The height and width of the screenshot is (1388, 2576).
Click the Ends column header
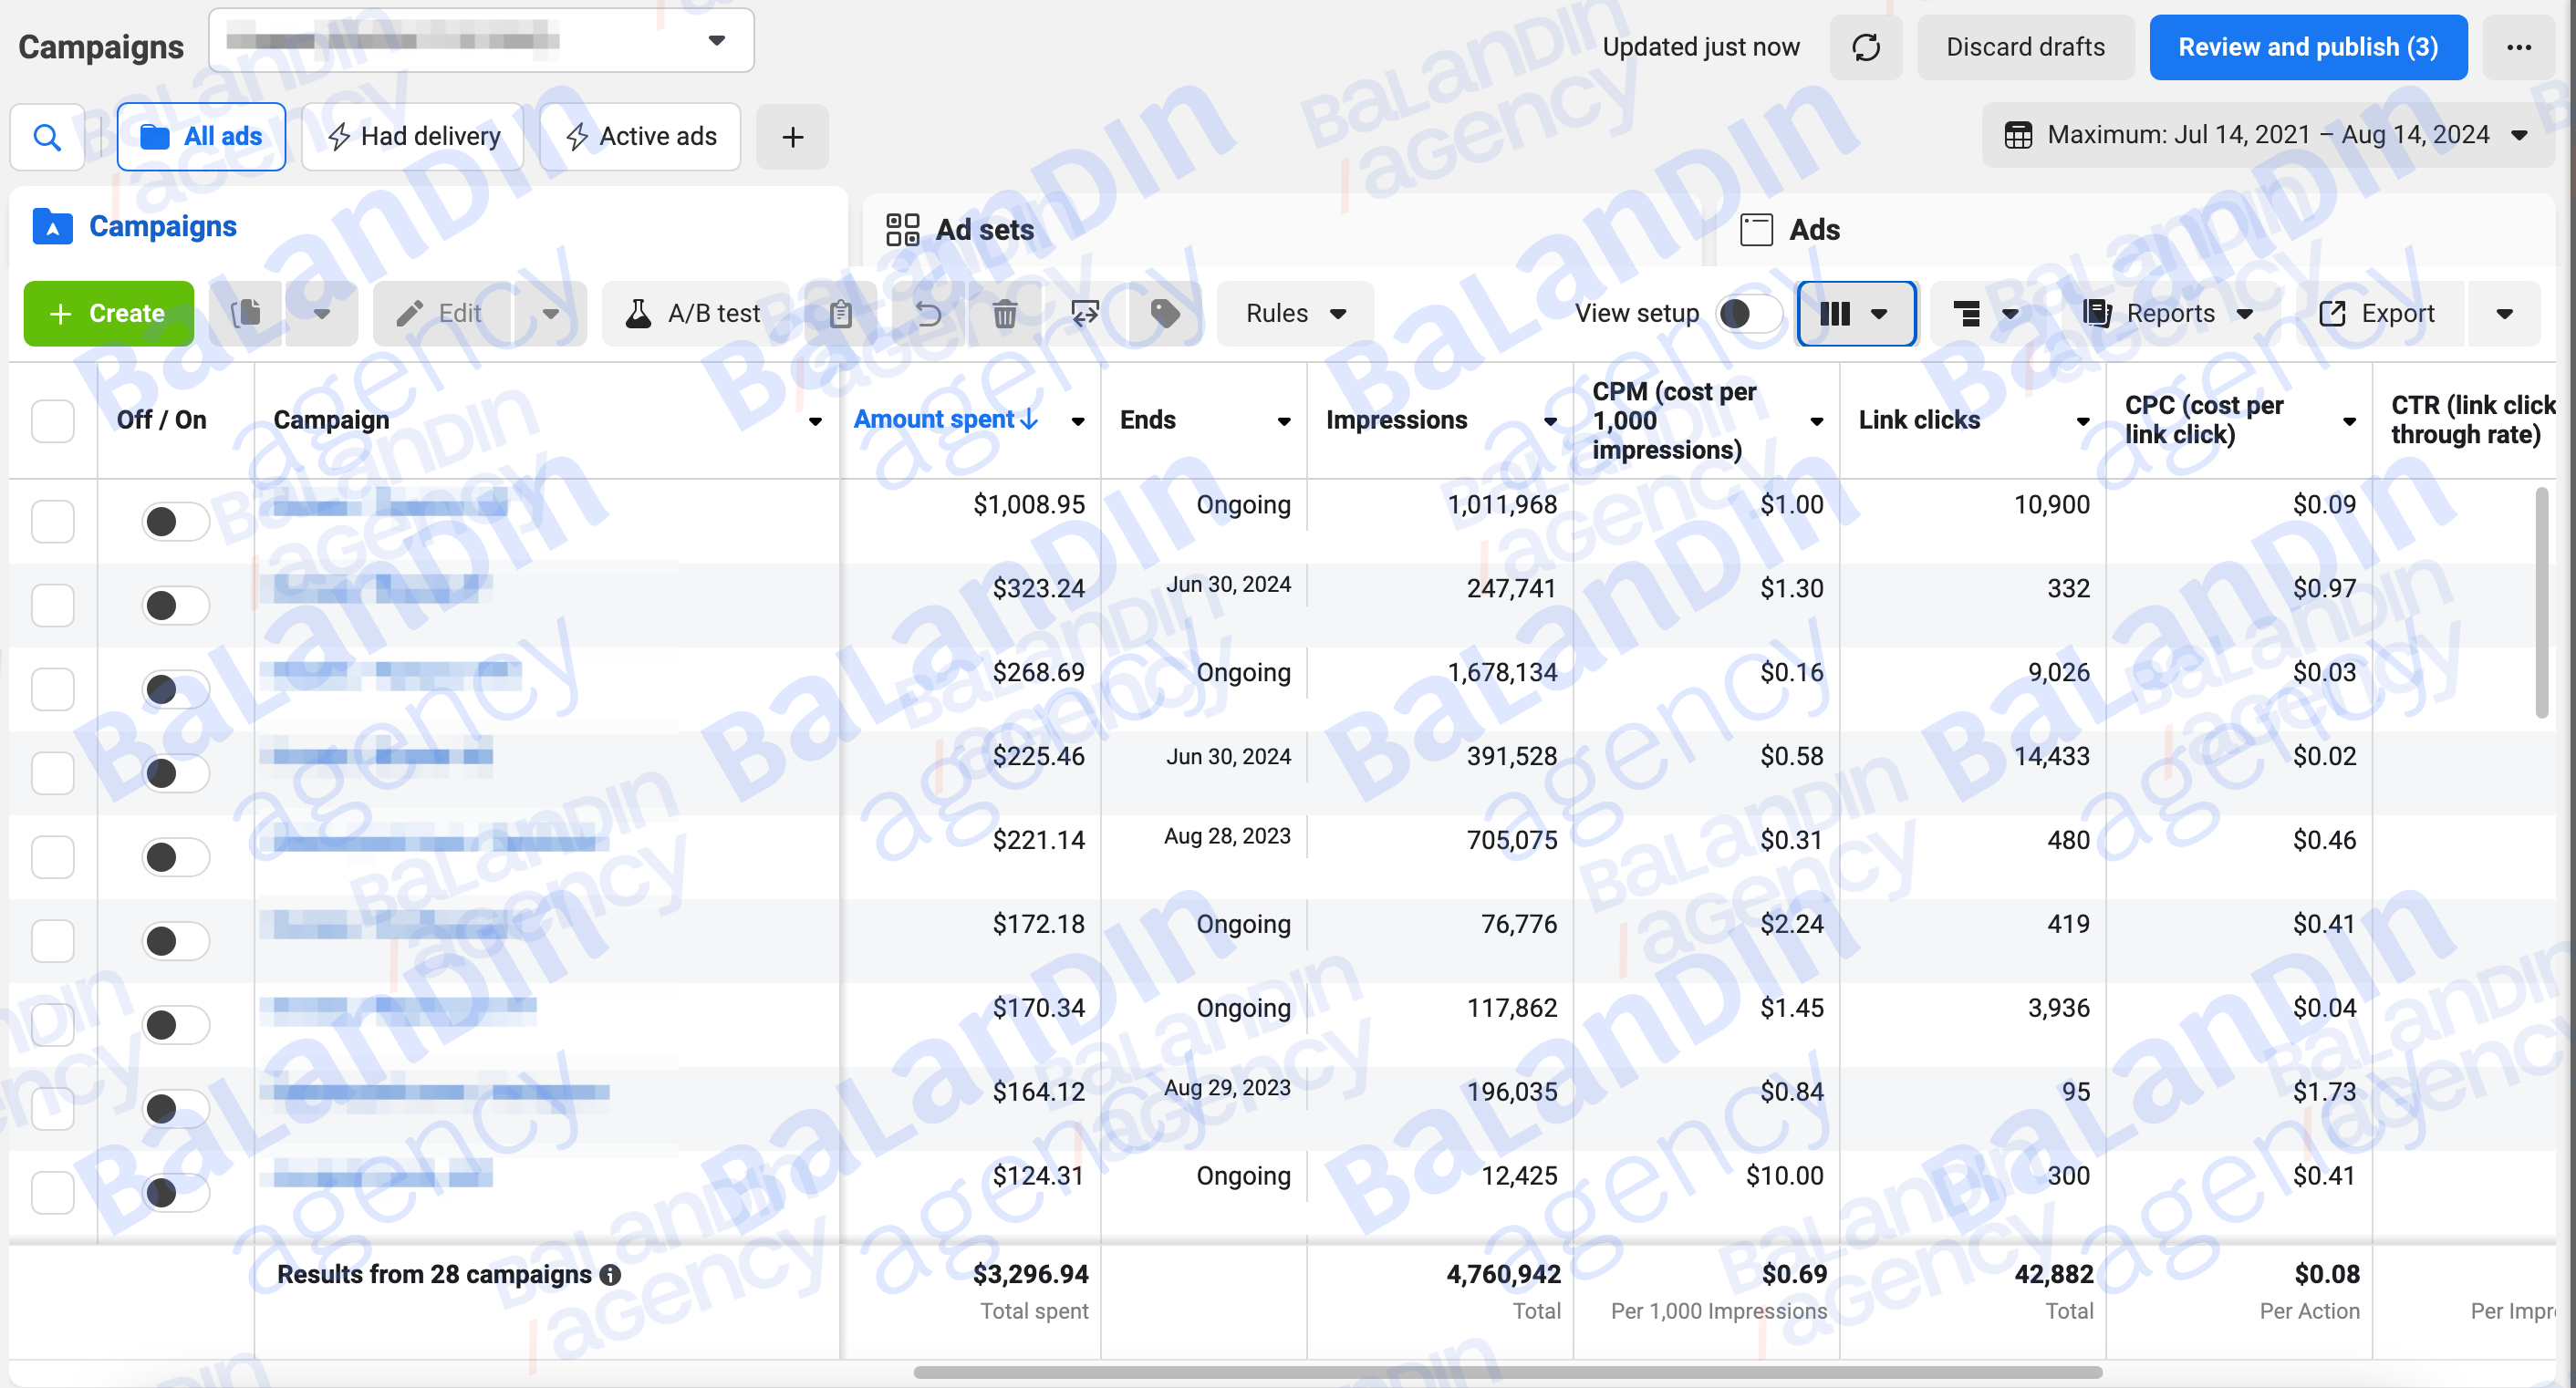pyautogui.click(x=1147, y=420)
